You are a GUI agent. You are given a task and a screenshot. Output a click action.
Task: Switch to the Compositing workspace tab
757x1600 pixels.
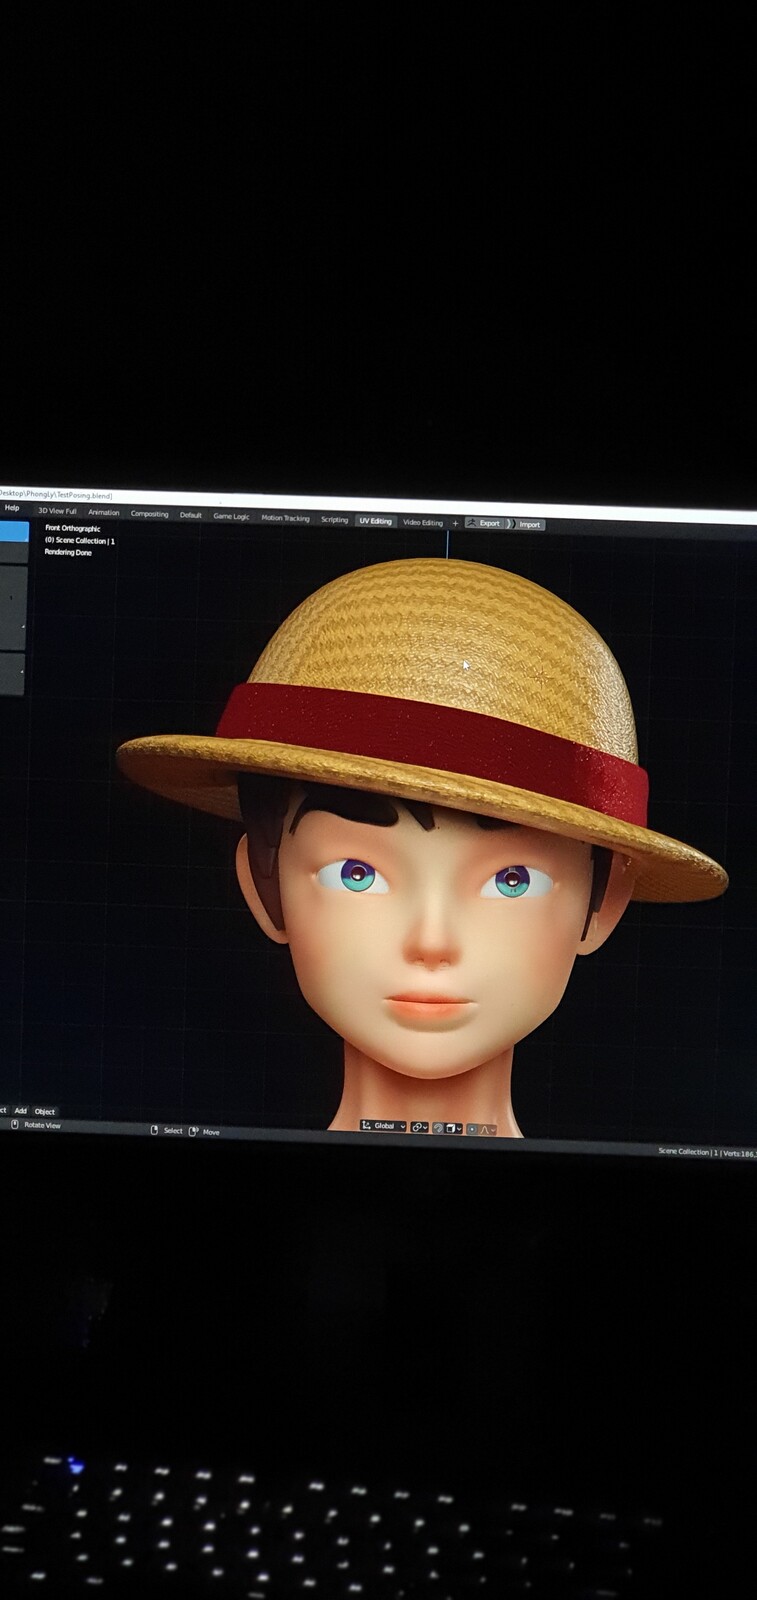(x=149, y=514)
